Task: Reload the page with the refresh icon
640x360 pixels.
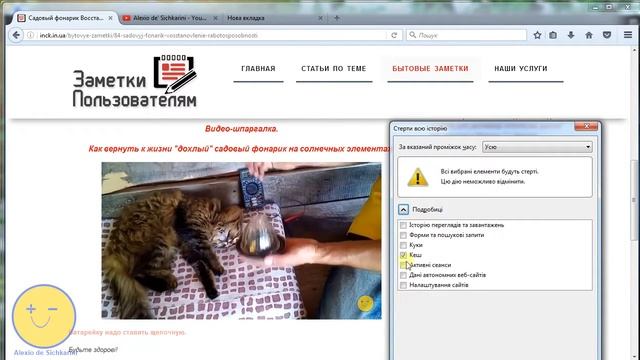Action: [x=394, y=35]
